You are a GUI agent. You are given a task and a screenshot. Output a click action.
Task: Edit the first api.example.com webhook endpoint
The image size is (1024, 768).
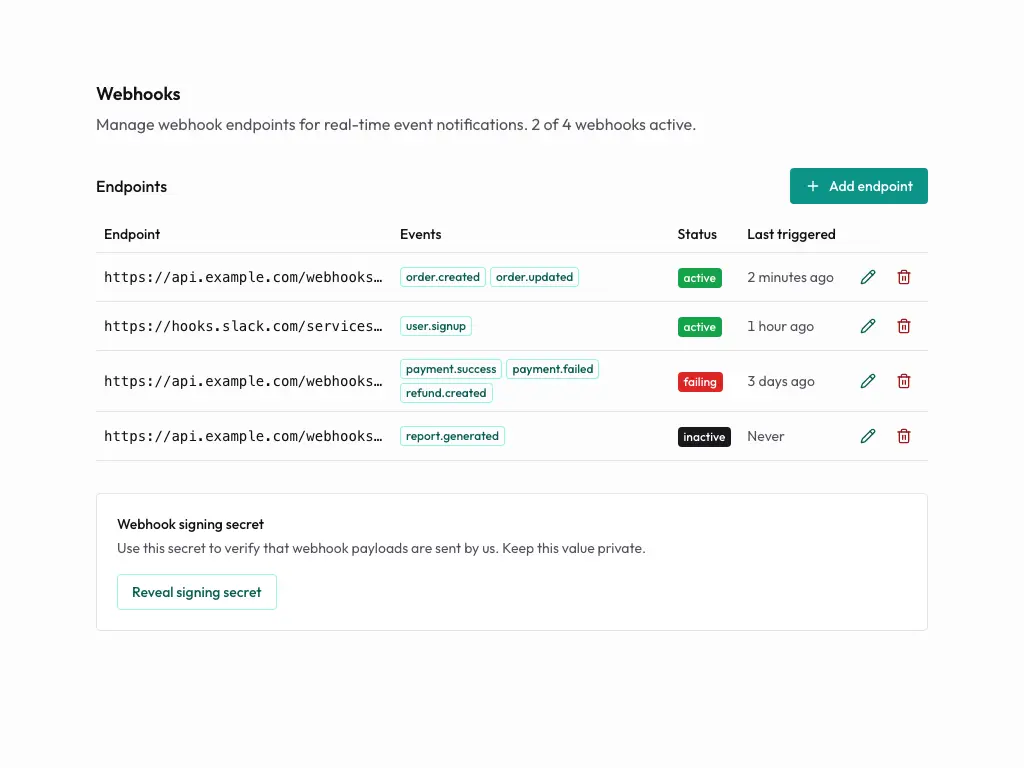click(x=867, y=277)
